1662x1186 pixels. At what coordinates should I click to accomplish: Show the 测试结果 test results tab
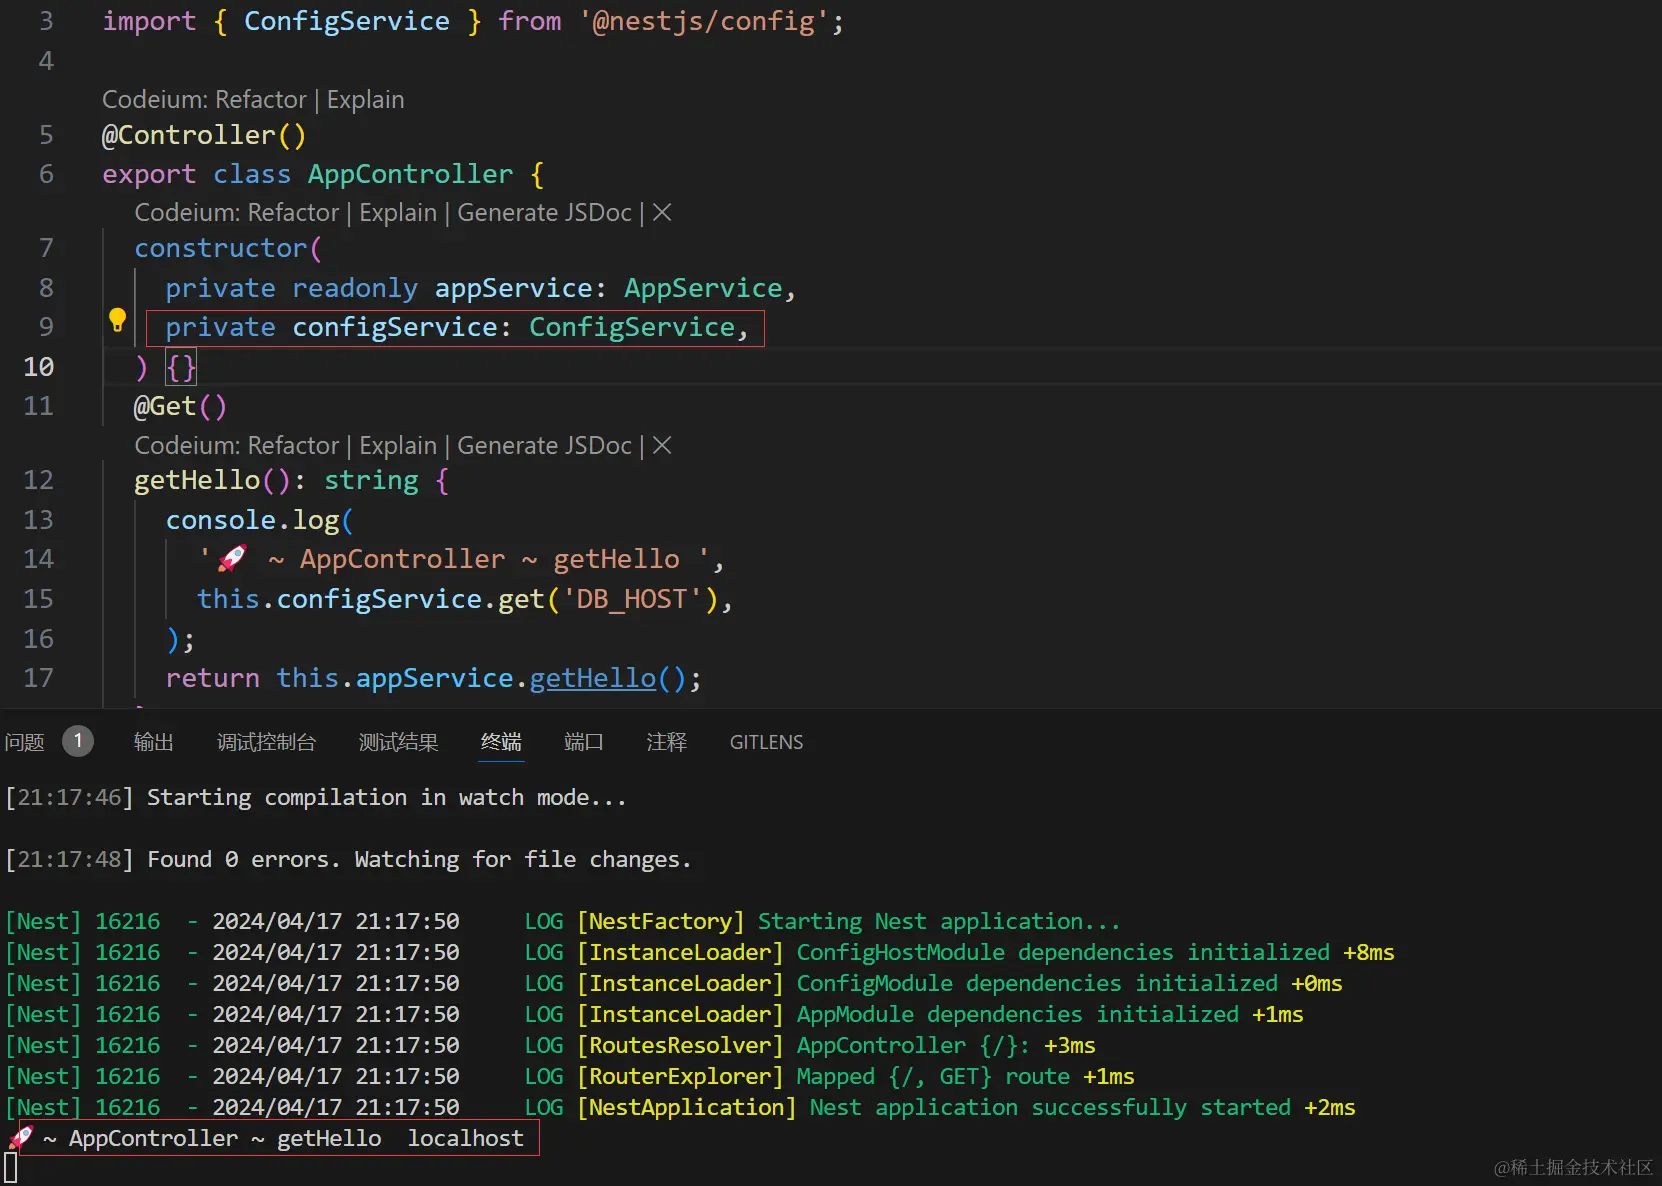pyautogui.click(x=399, y=742)
